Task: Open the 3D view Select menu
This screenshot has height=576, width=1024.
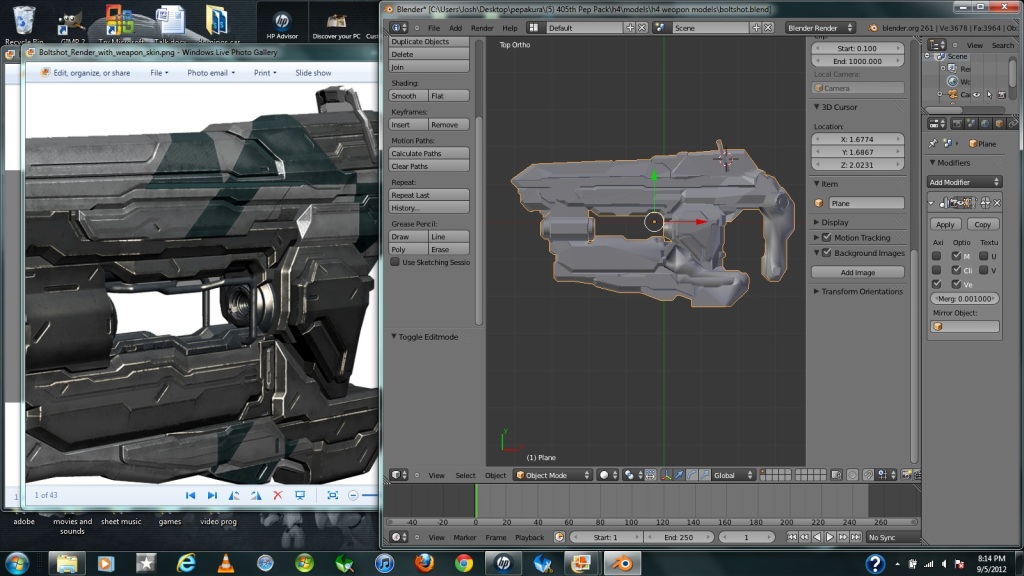Action: (465, 475)
